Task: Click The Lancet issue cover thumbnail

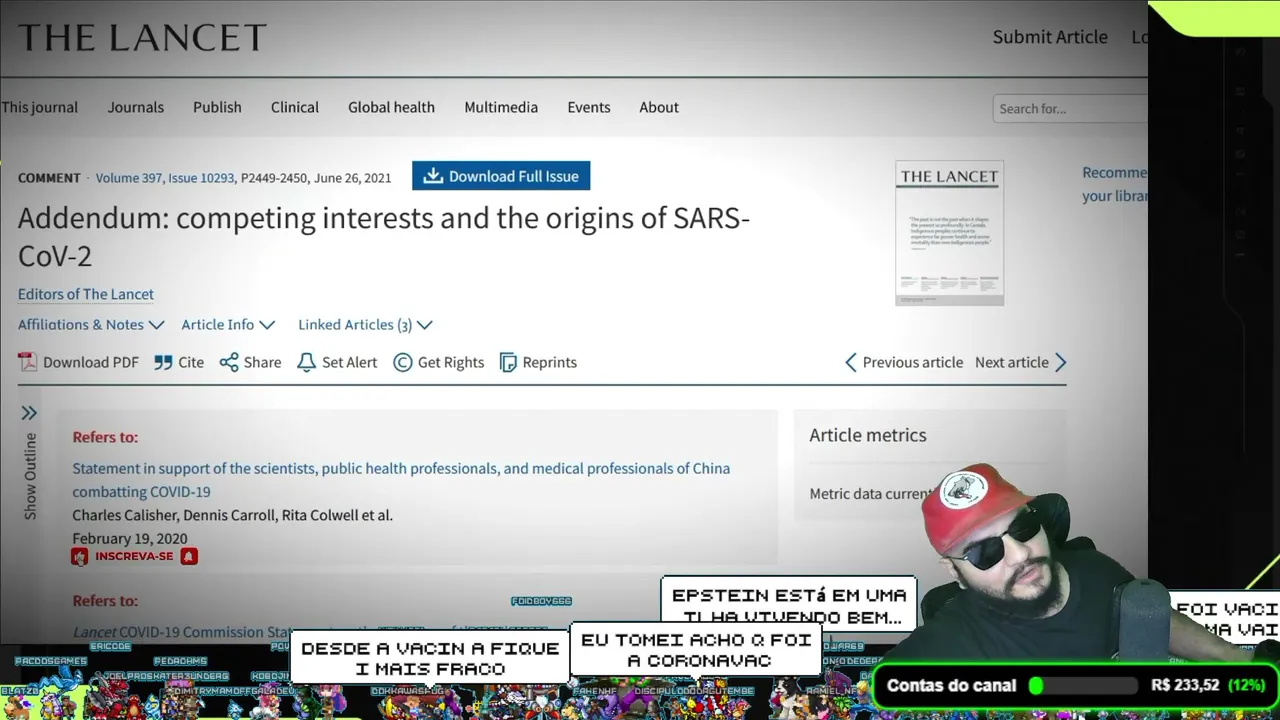Action: click(949, 233)
